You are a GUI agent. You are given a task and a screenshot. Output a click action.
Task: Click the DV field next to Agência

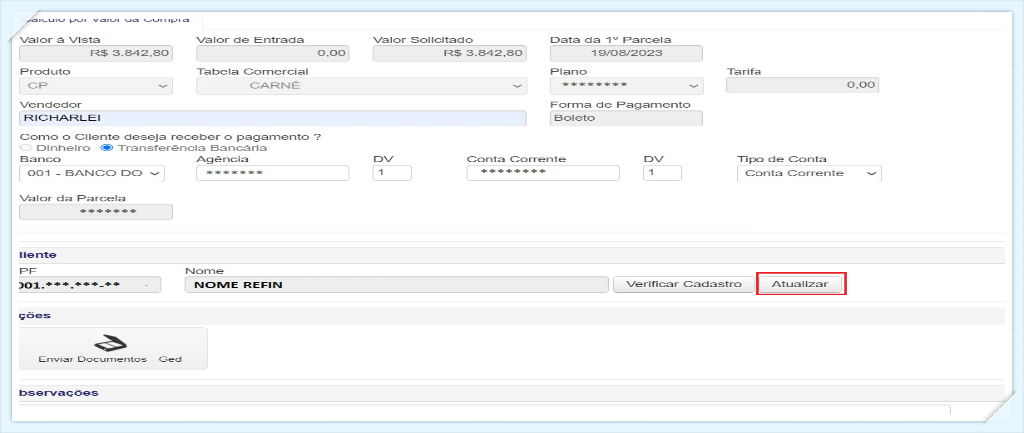392,173
